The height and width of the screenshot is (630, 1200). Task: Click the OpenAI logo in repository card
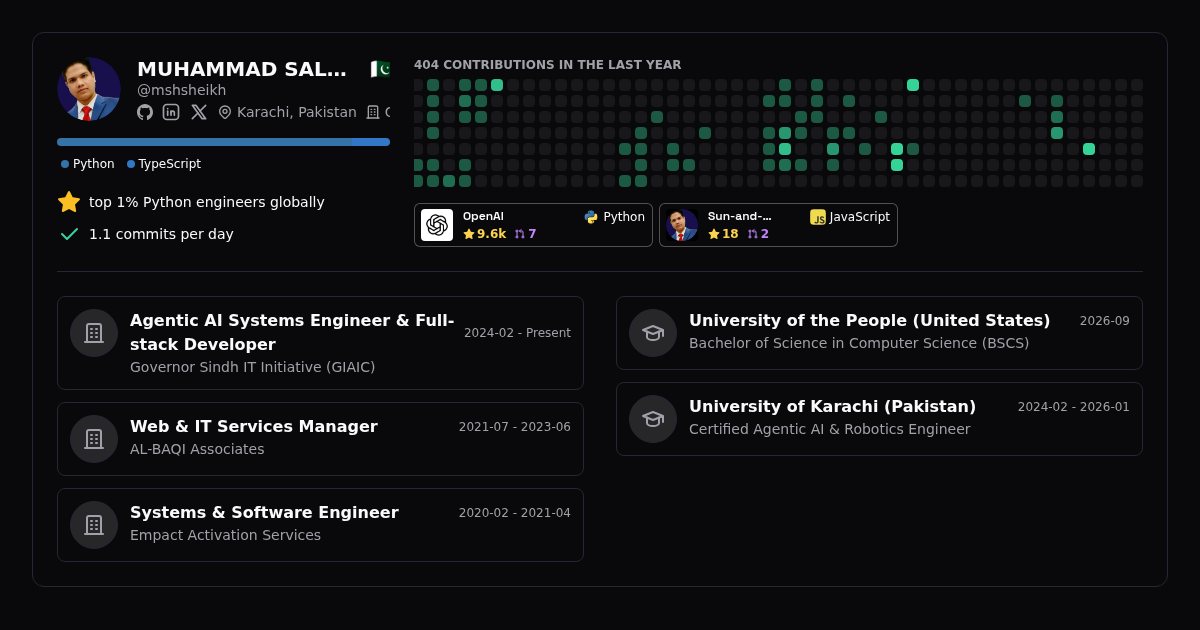437,225
